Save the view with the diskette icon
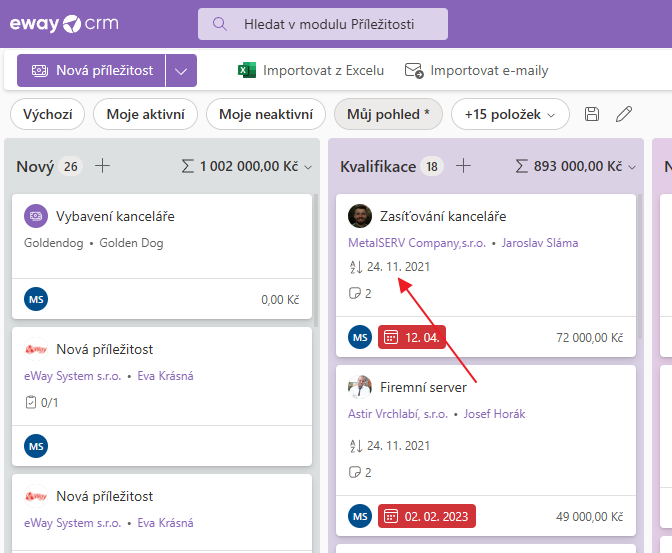 [592, 114]
